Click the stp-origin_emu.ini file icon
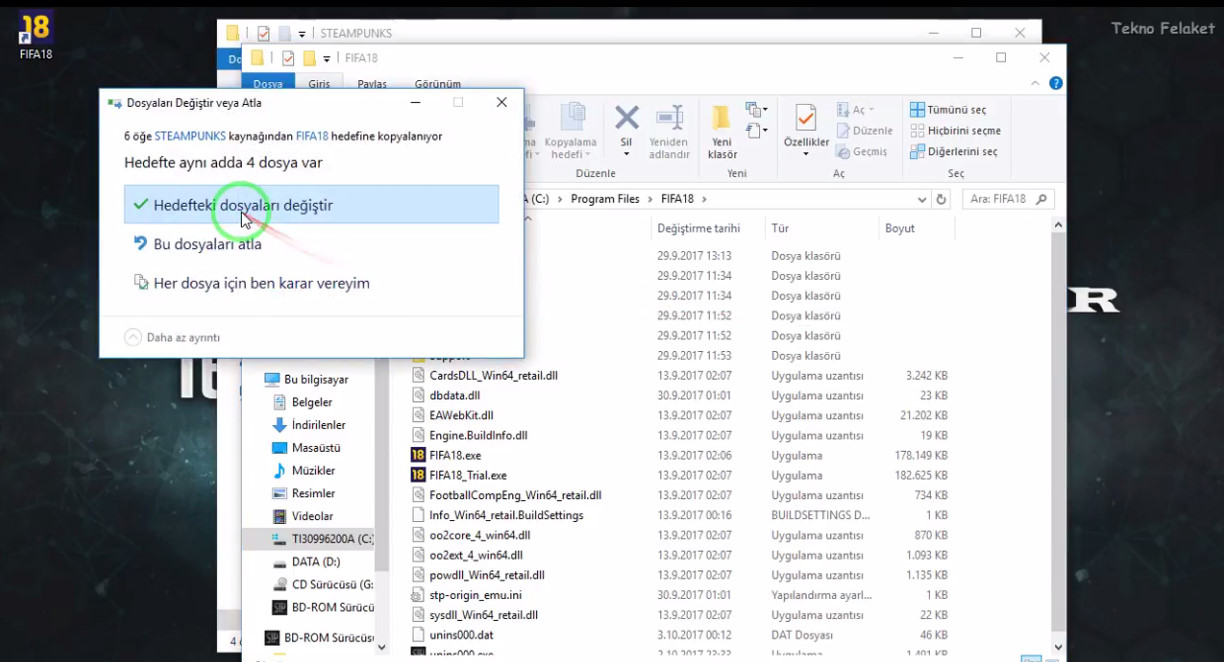This screenshot has height=662, width=1224. tap(419, 595)
